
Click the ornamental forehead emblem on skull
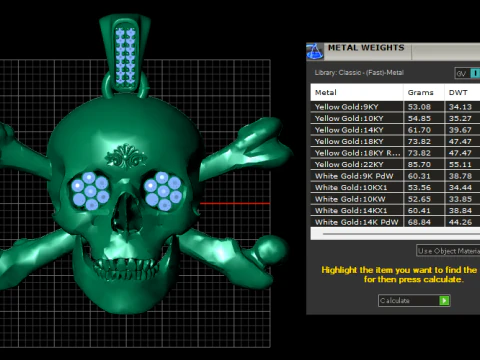point(126,156)
